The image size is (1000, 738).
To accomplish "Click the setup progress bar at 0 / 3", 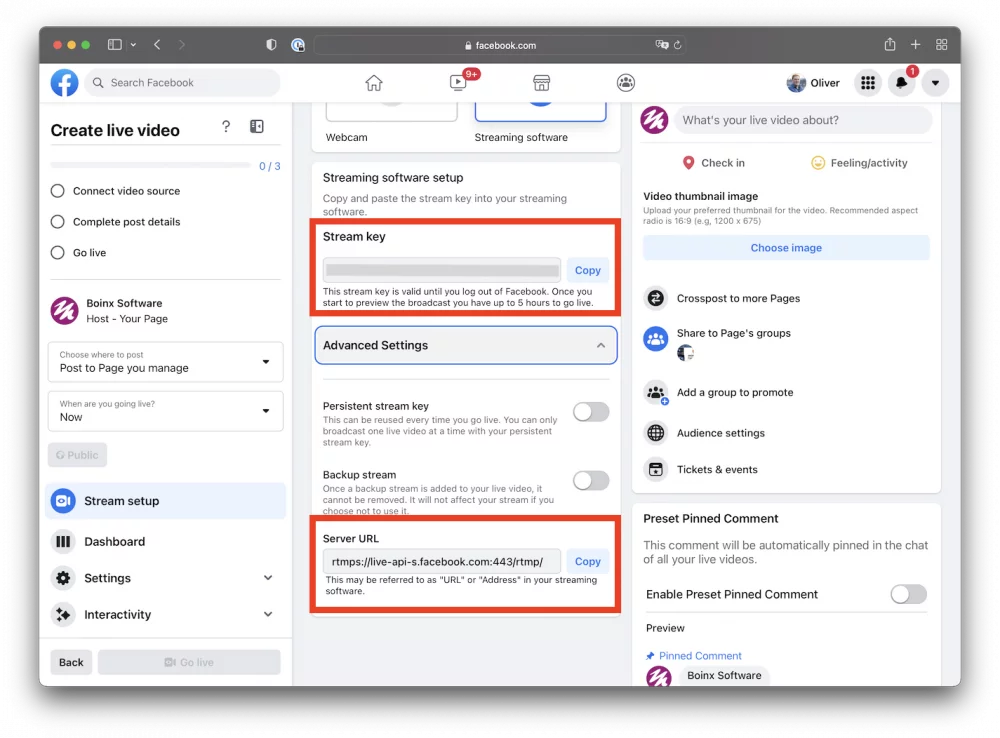I will click(x=151, y=165).
